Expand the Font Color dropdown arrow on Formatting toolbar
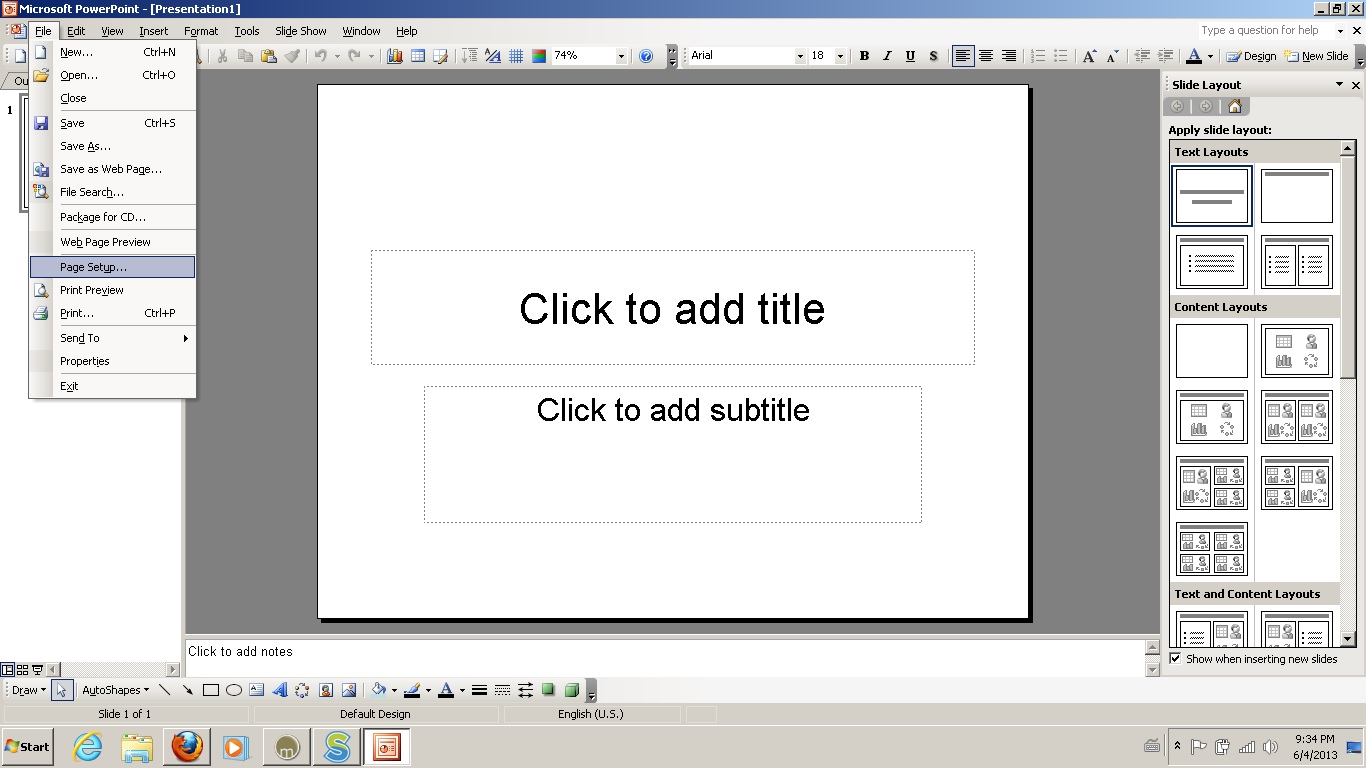Image resolution: width=1366 pixels, height=768 pixels. click(1210, 56)
